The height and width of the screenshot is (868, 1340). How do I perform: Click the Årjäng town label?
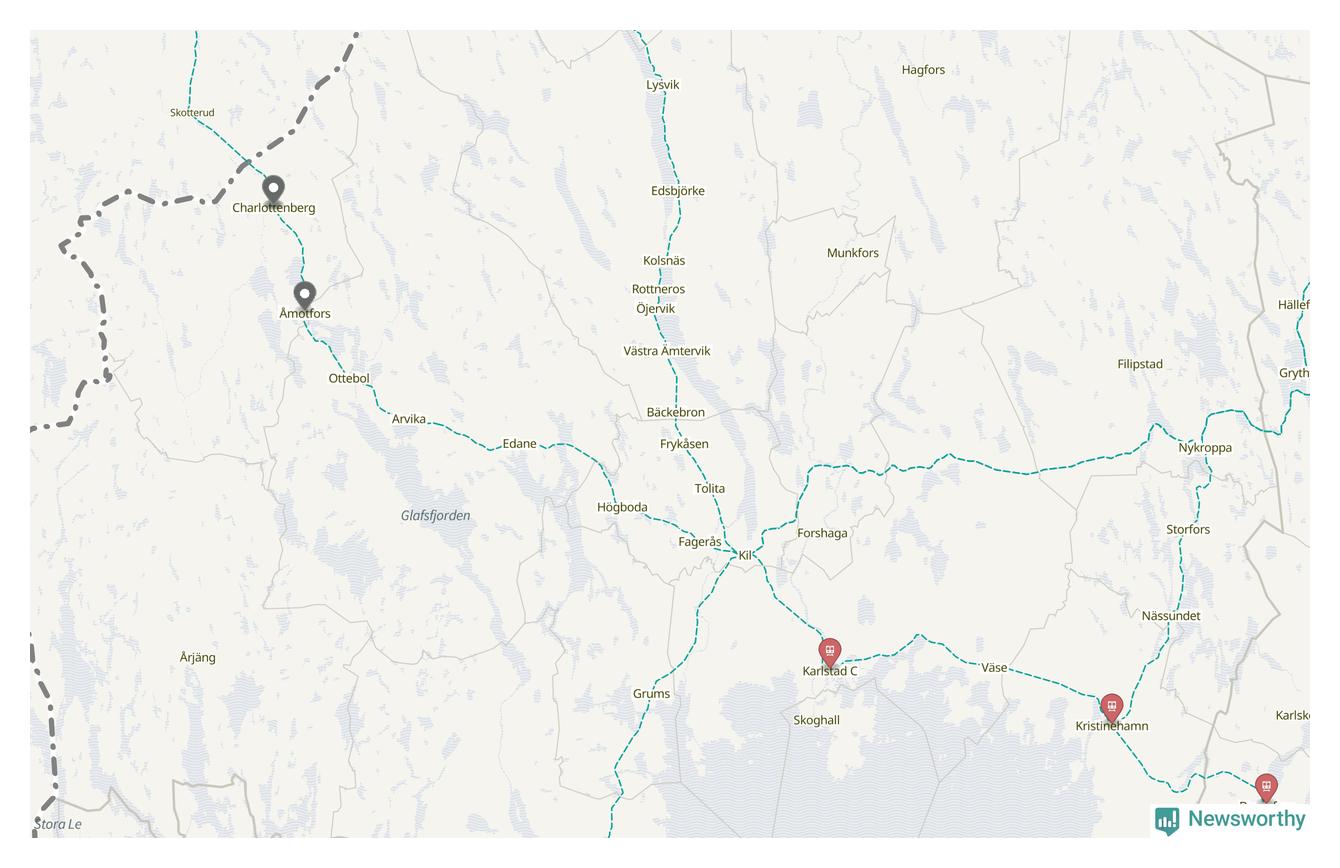click(197, 657)
